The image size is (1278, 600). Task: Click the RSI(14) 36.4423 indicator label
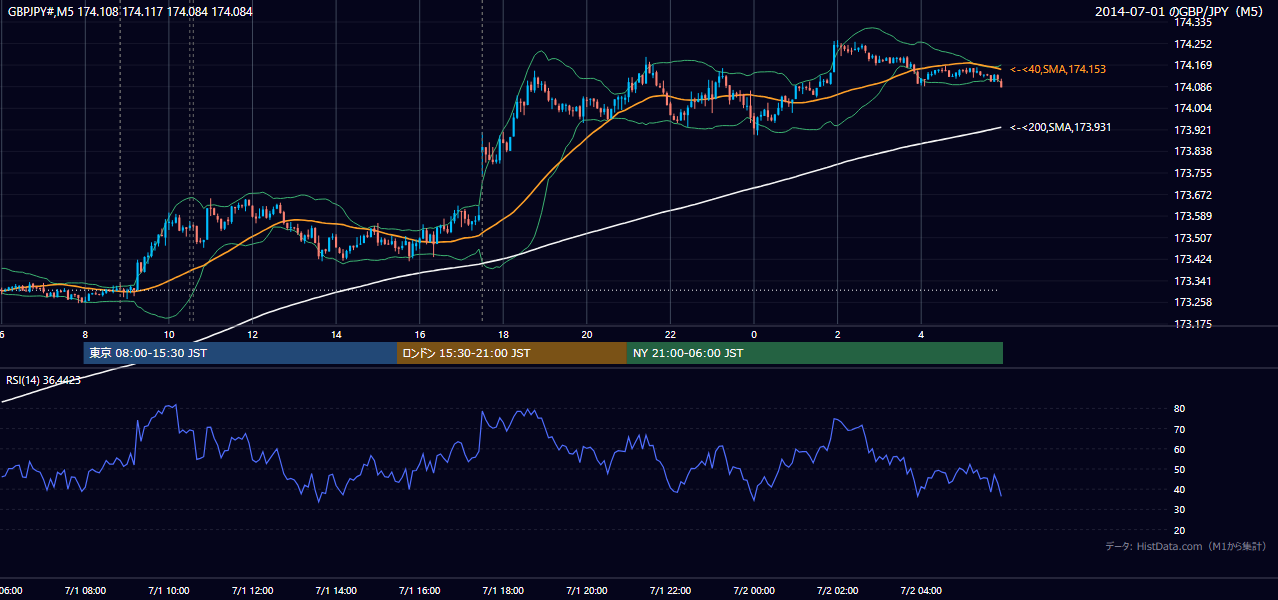pos(43,380)
